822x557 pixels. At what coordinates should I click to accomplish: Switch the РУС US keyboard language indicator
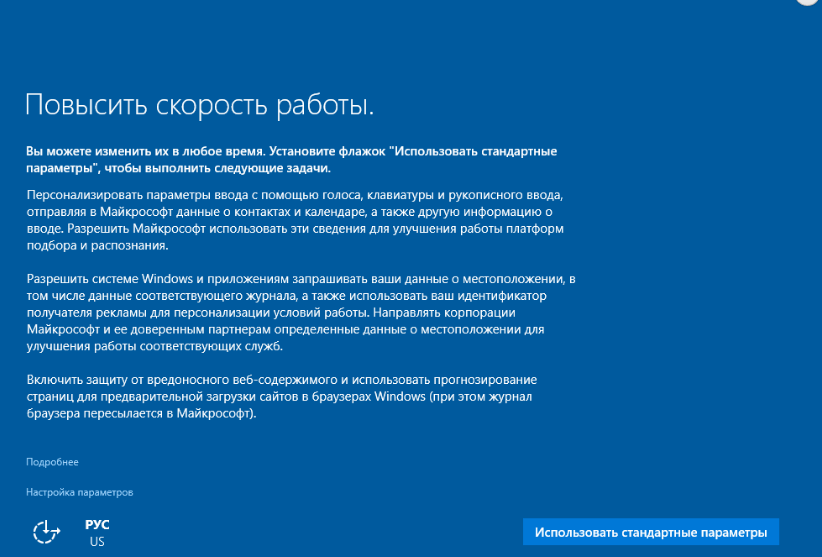(x=97, y=533)
